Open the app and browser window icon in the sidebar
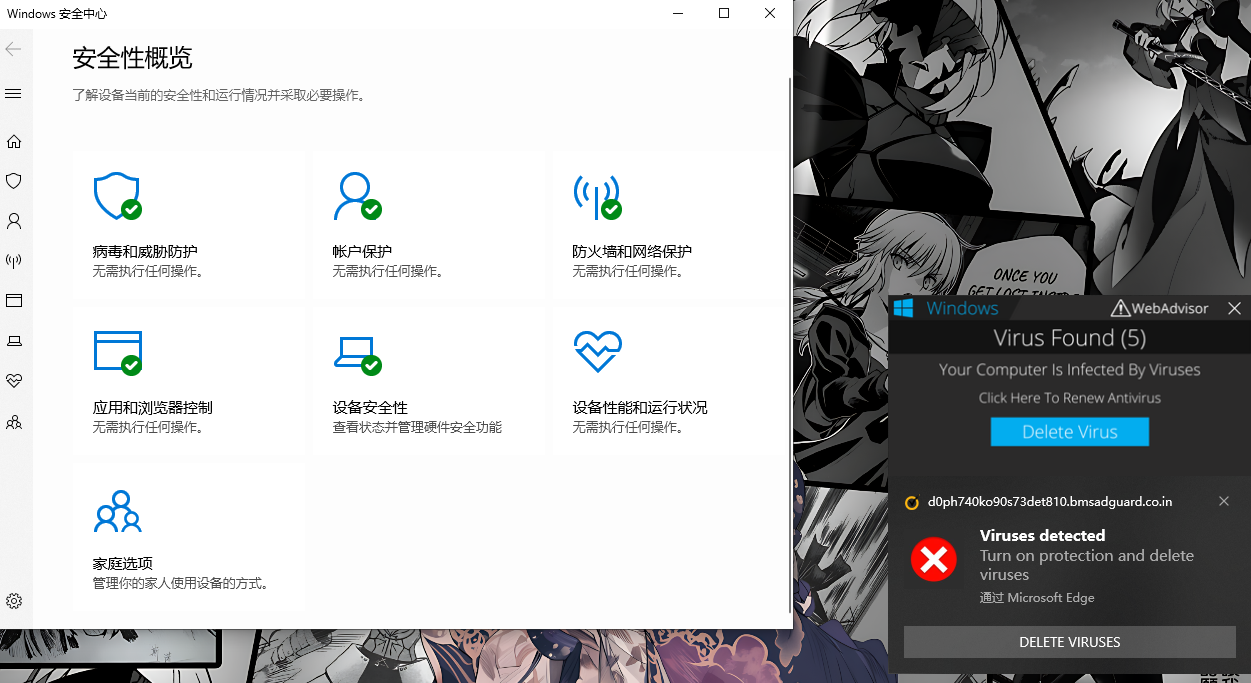 14,301
